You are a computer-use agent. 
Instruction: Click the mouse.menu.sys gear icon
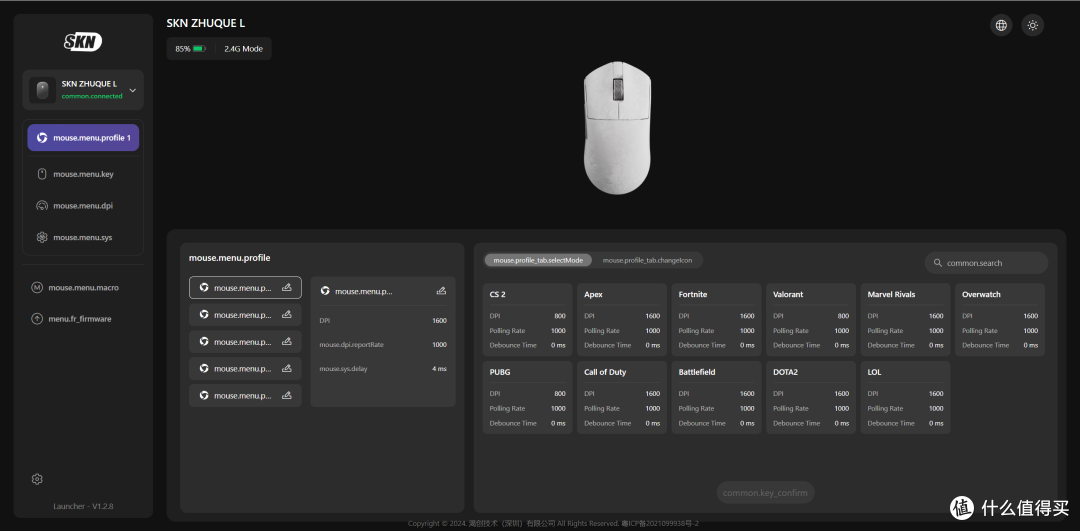tap(41, 237)
